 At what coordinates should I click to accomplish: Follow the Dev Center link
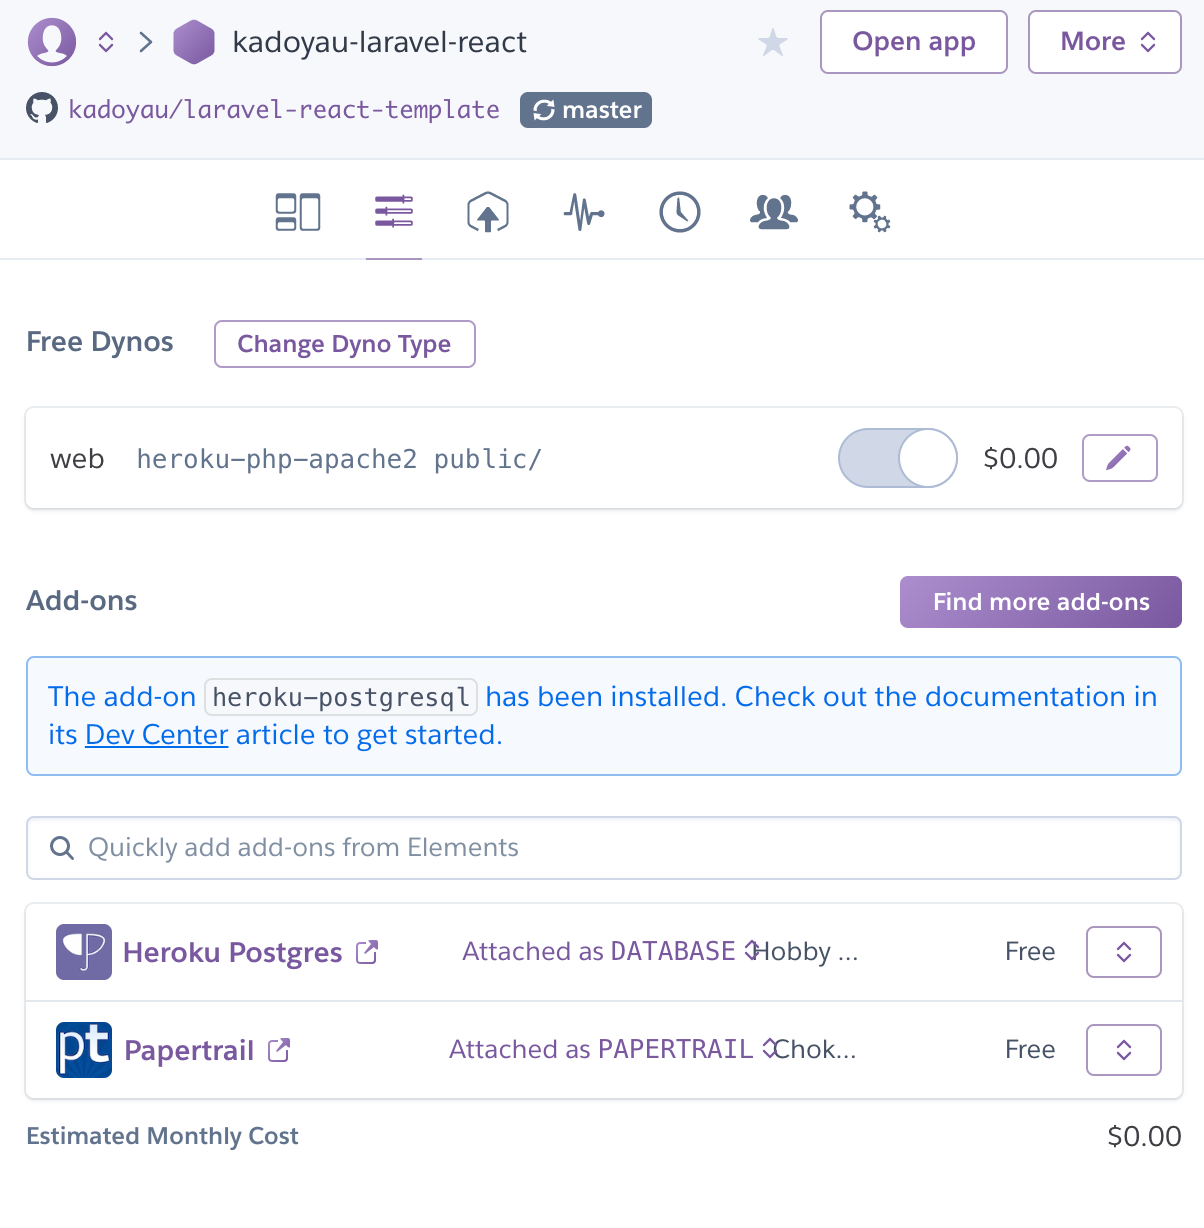(157, 735)
